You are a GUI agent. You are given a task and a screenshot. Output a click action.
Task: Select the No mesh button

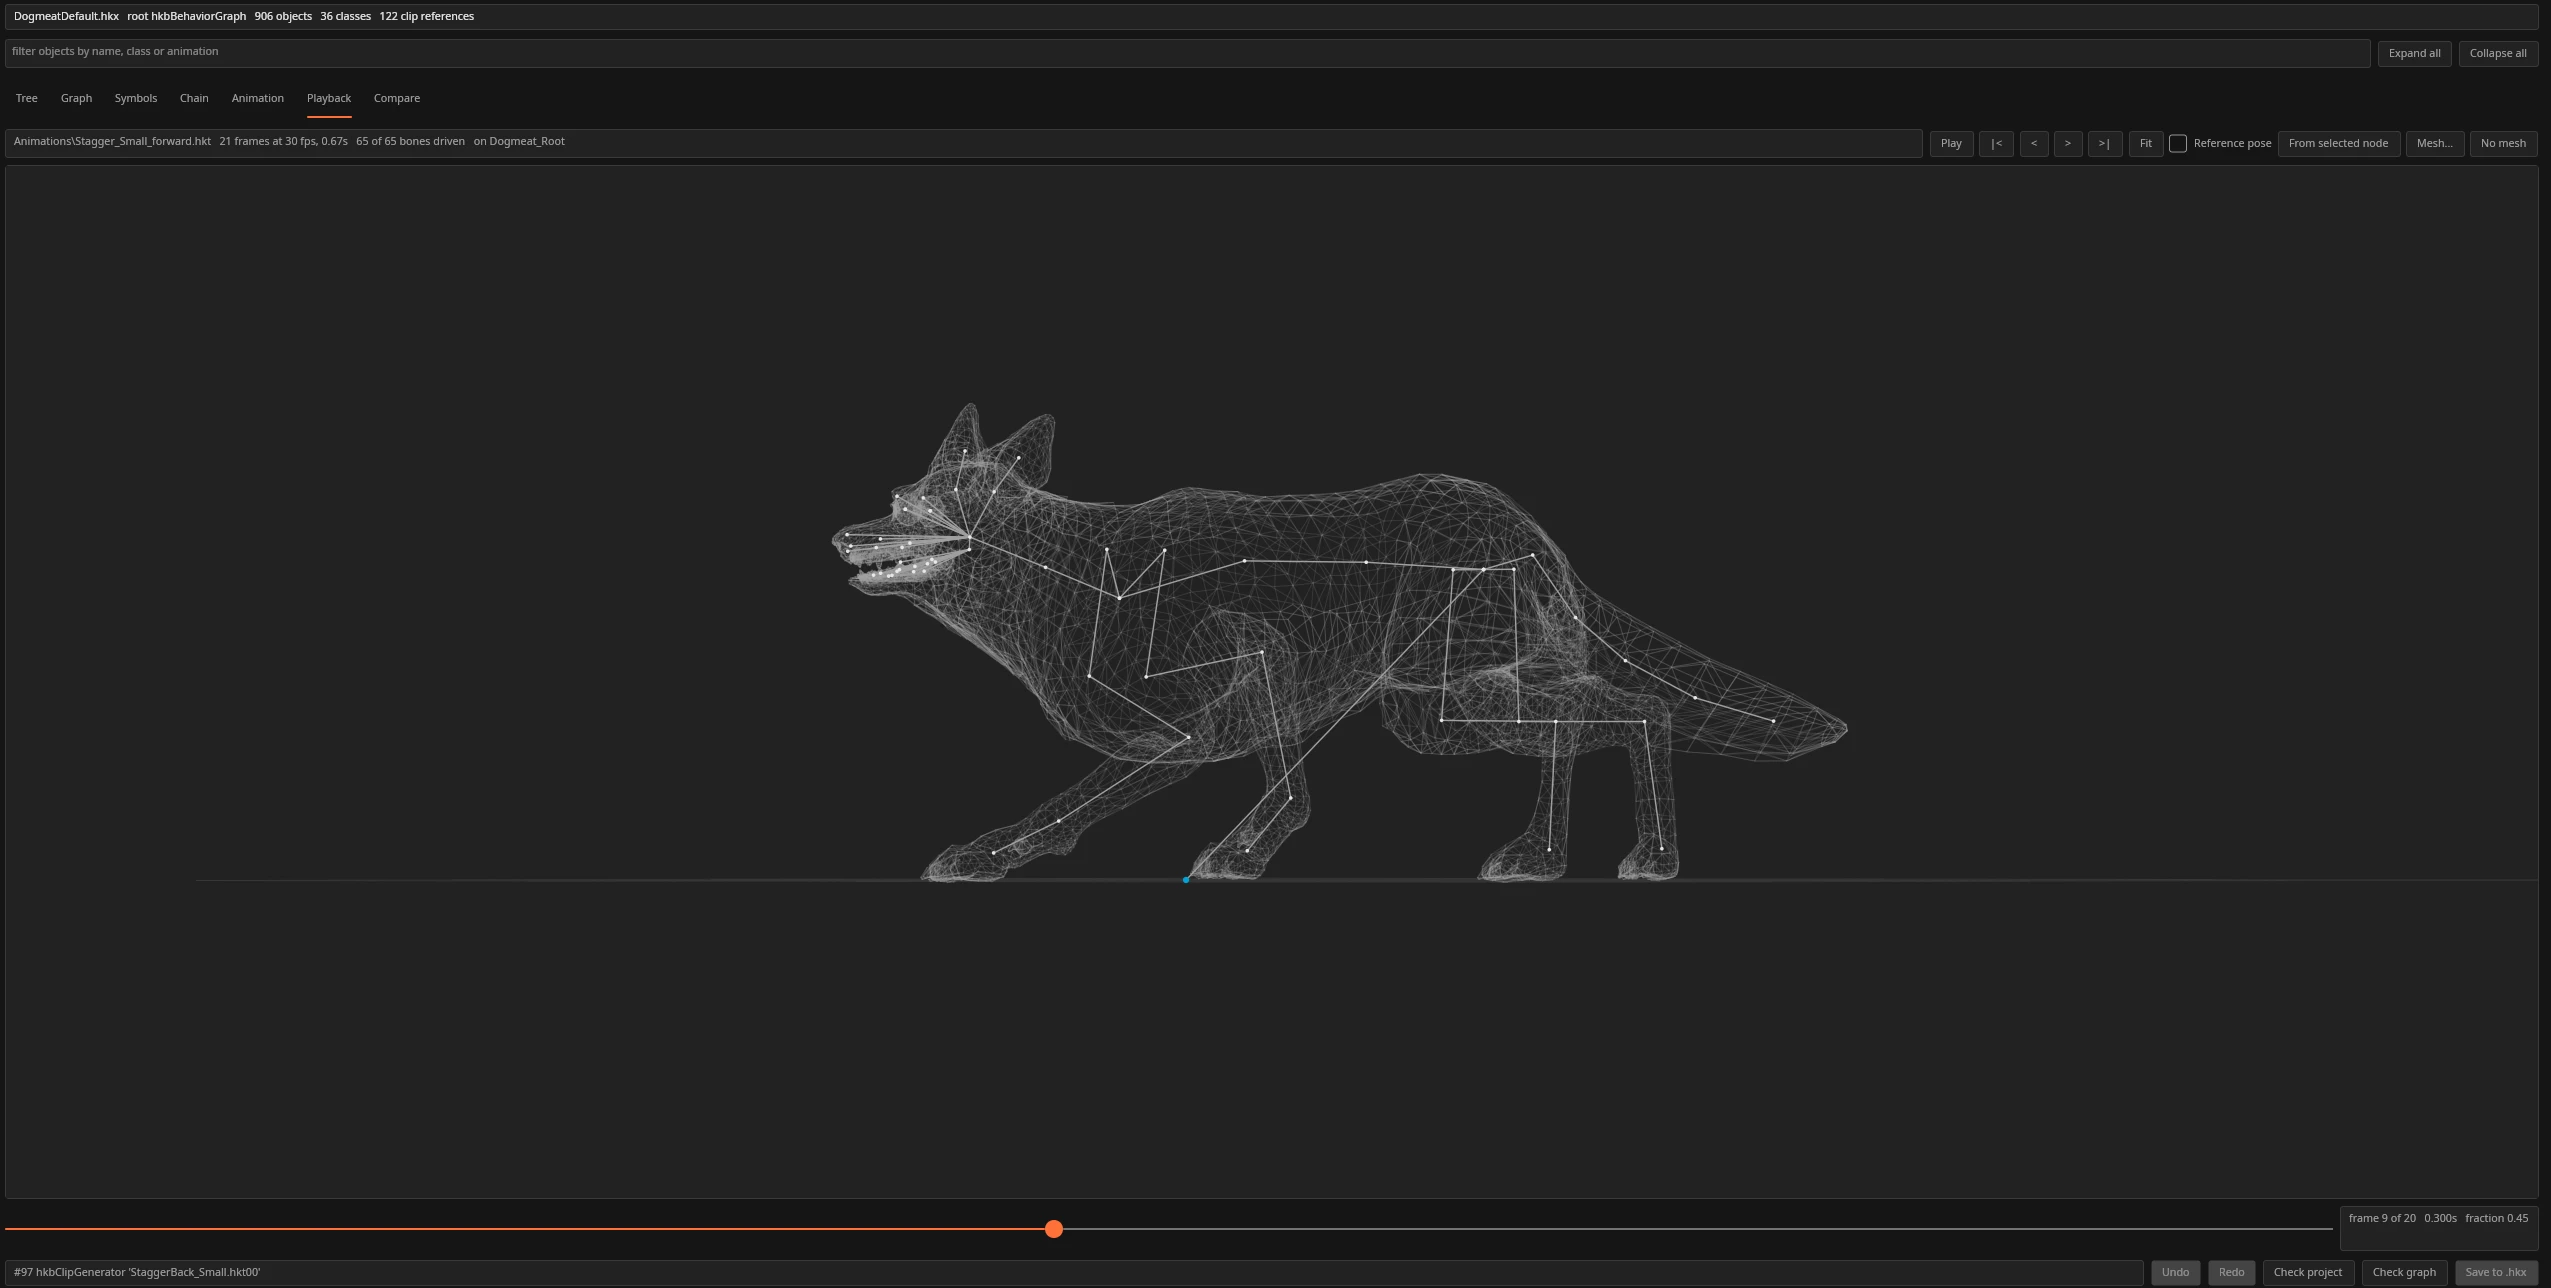coord(2503,143)
